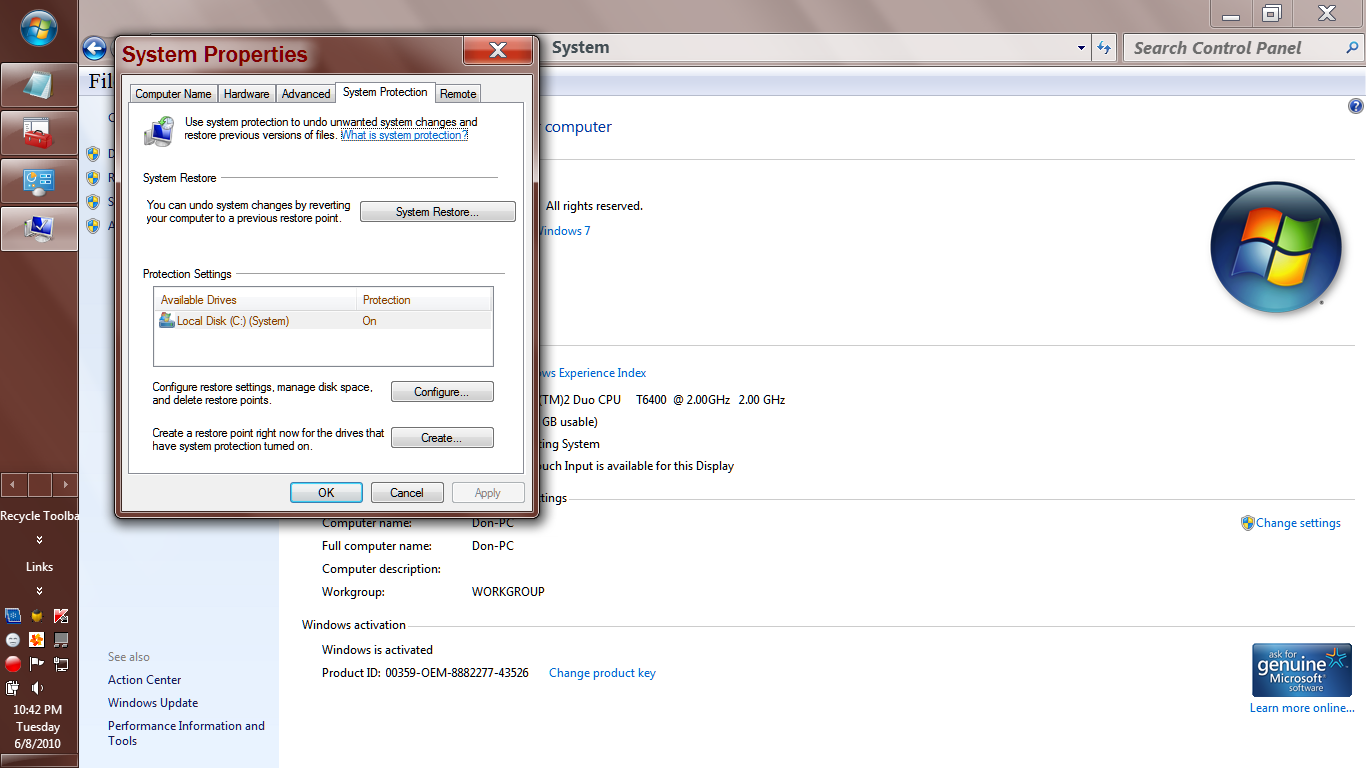This screenshot has width=1366, height=768.
Task: Open the Windows Start orb
Action: [x=38, y=29]
